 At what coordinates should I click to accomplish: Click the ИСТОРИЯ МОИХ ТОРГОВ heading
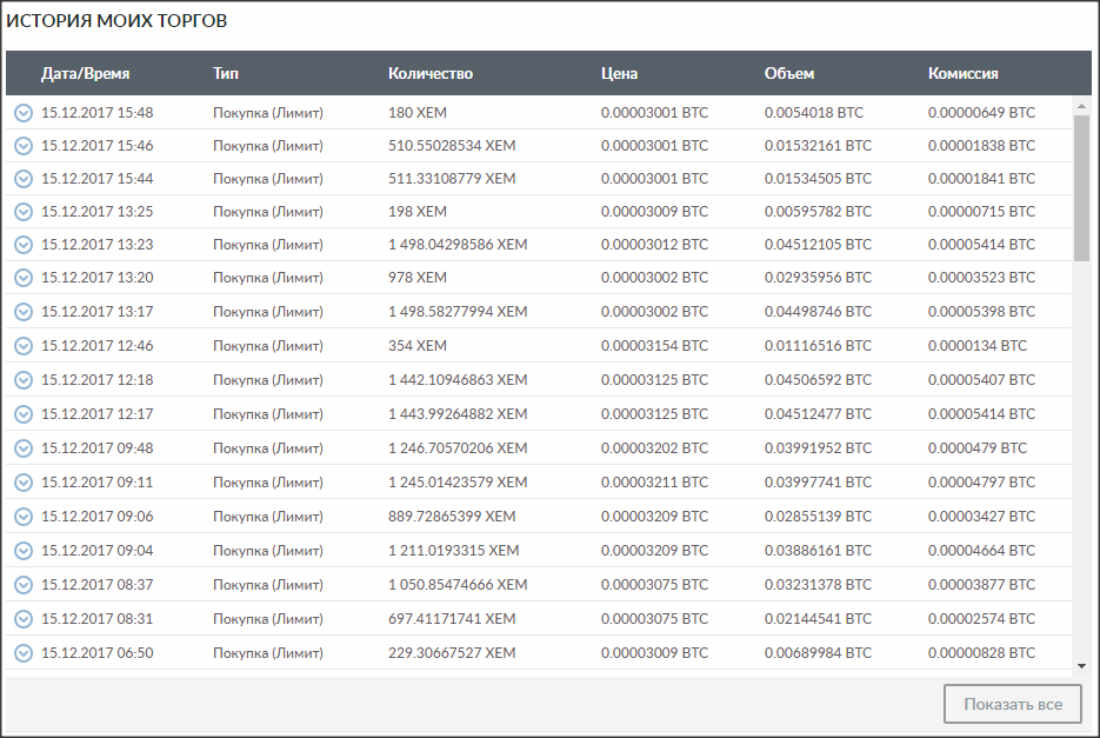pyautogui.click(x=116, y=21)
